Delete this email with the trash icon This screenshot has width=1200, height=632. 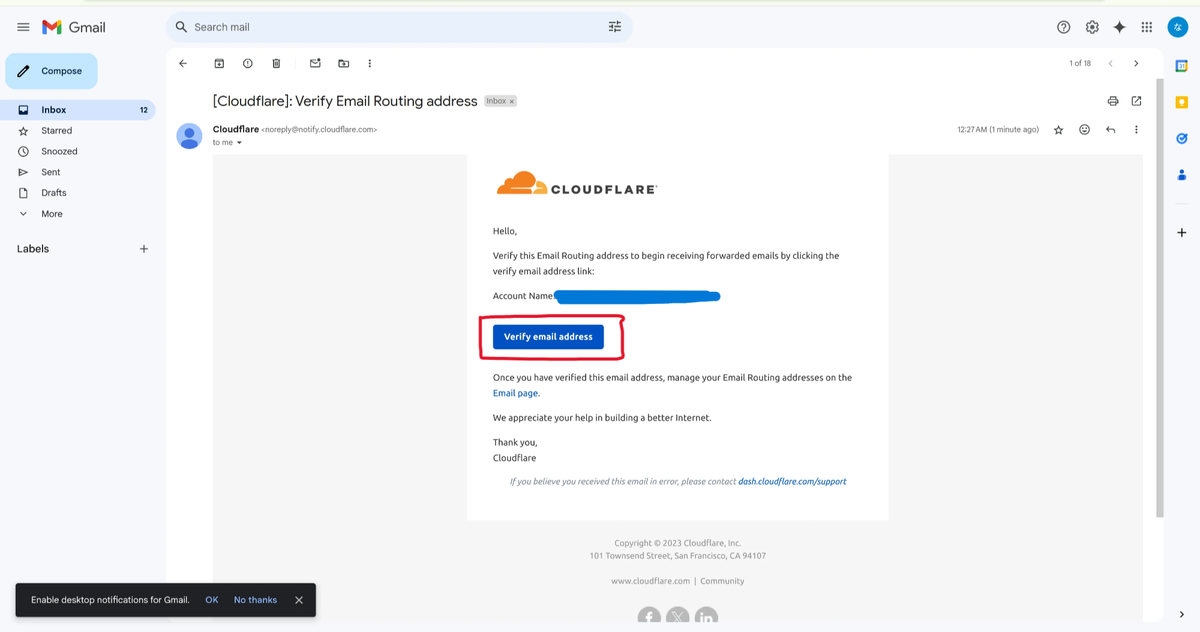pos(276,63)
